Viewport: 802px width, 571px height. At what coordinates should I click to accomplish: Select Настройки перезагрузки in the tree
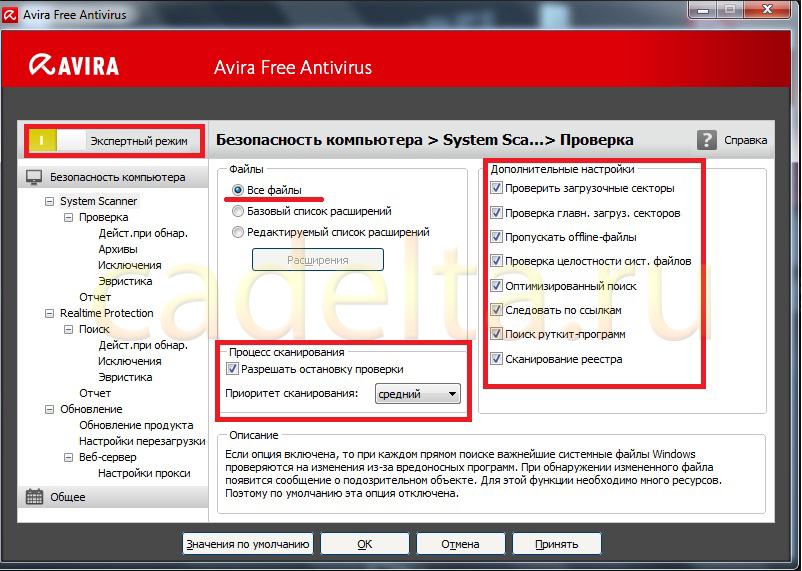142,441
